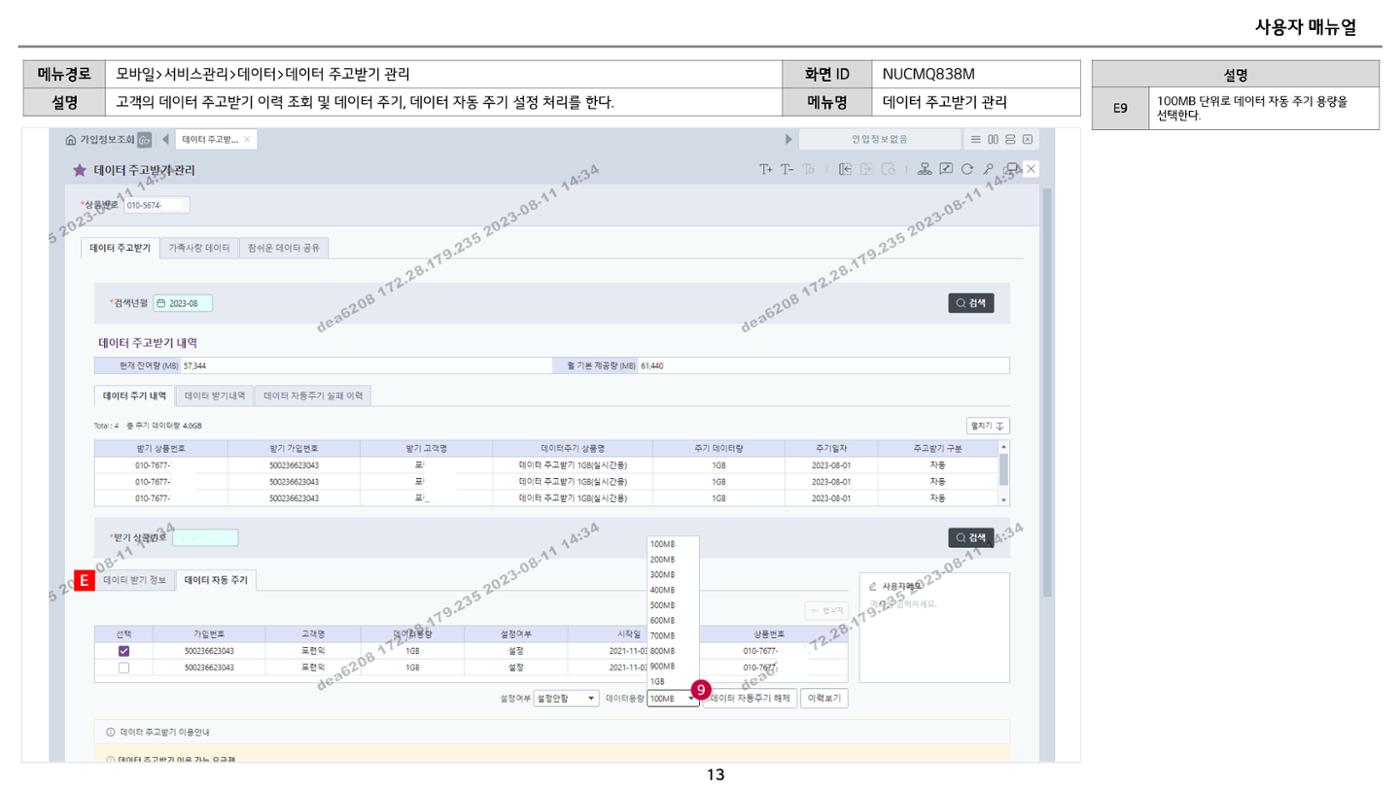Open the 설정여부 dropdown
1400x788 pixels.
567,699
